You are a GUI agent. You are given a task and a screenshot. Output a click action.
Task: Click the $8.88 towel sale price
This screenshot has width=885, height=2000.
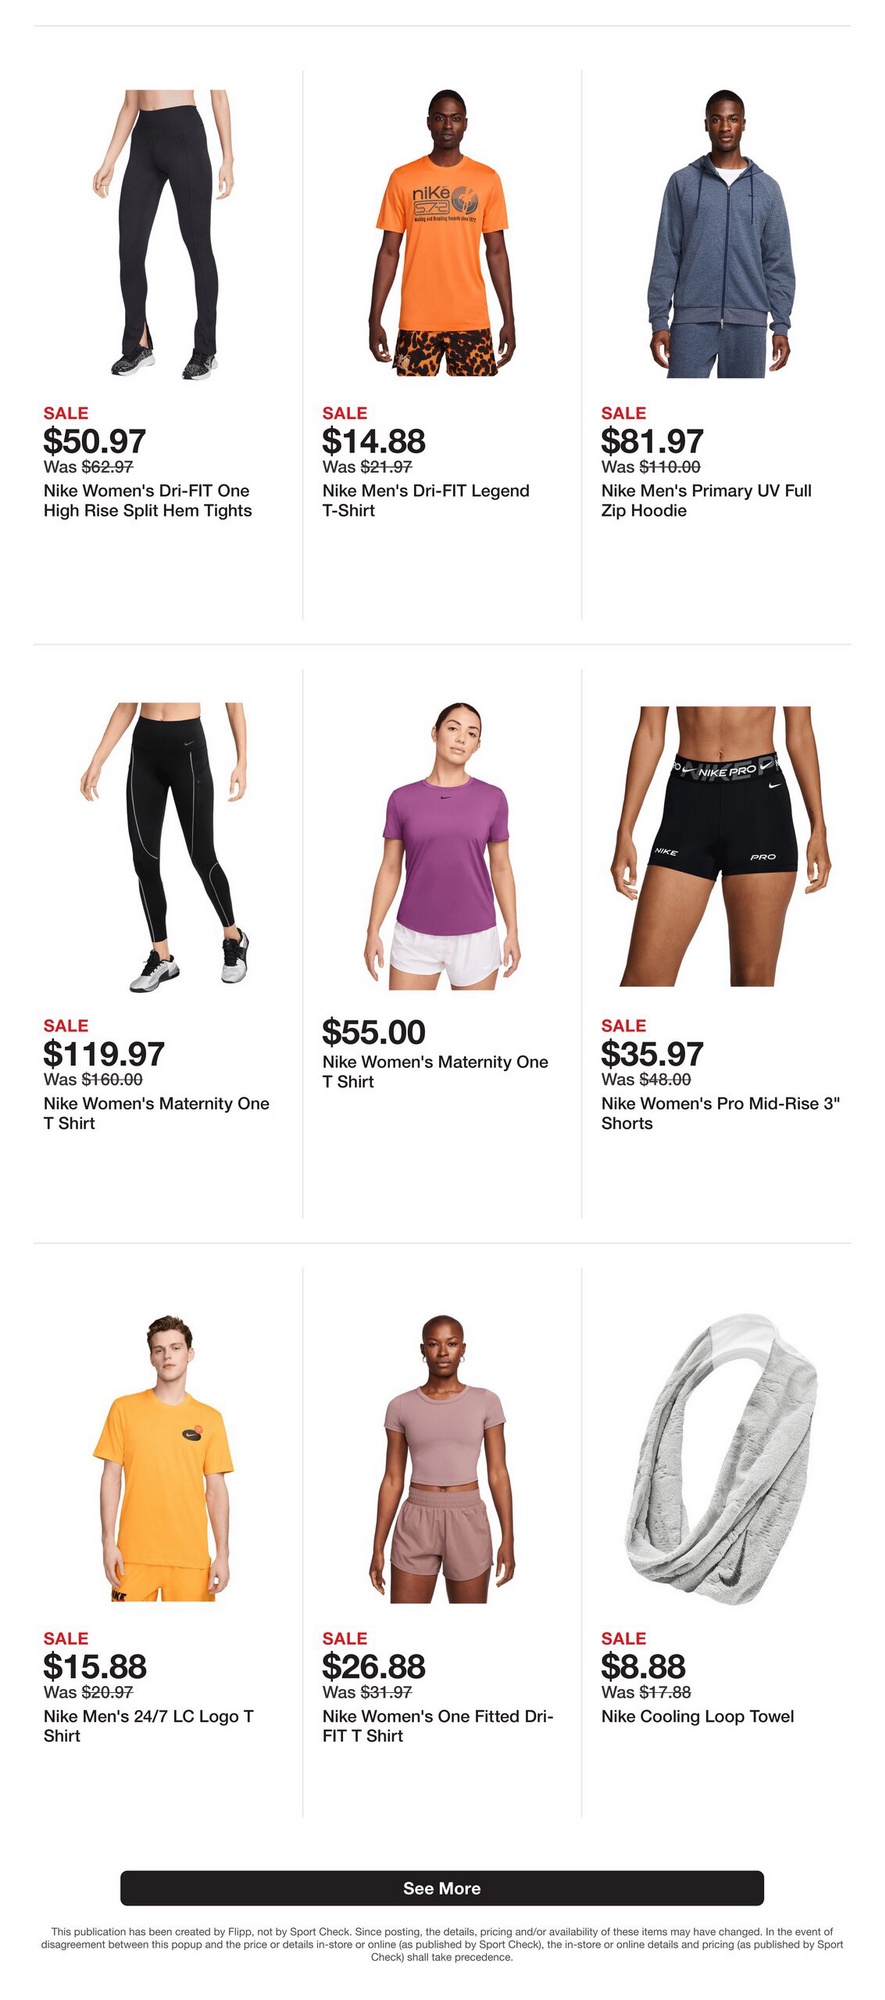643,1666
